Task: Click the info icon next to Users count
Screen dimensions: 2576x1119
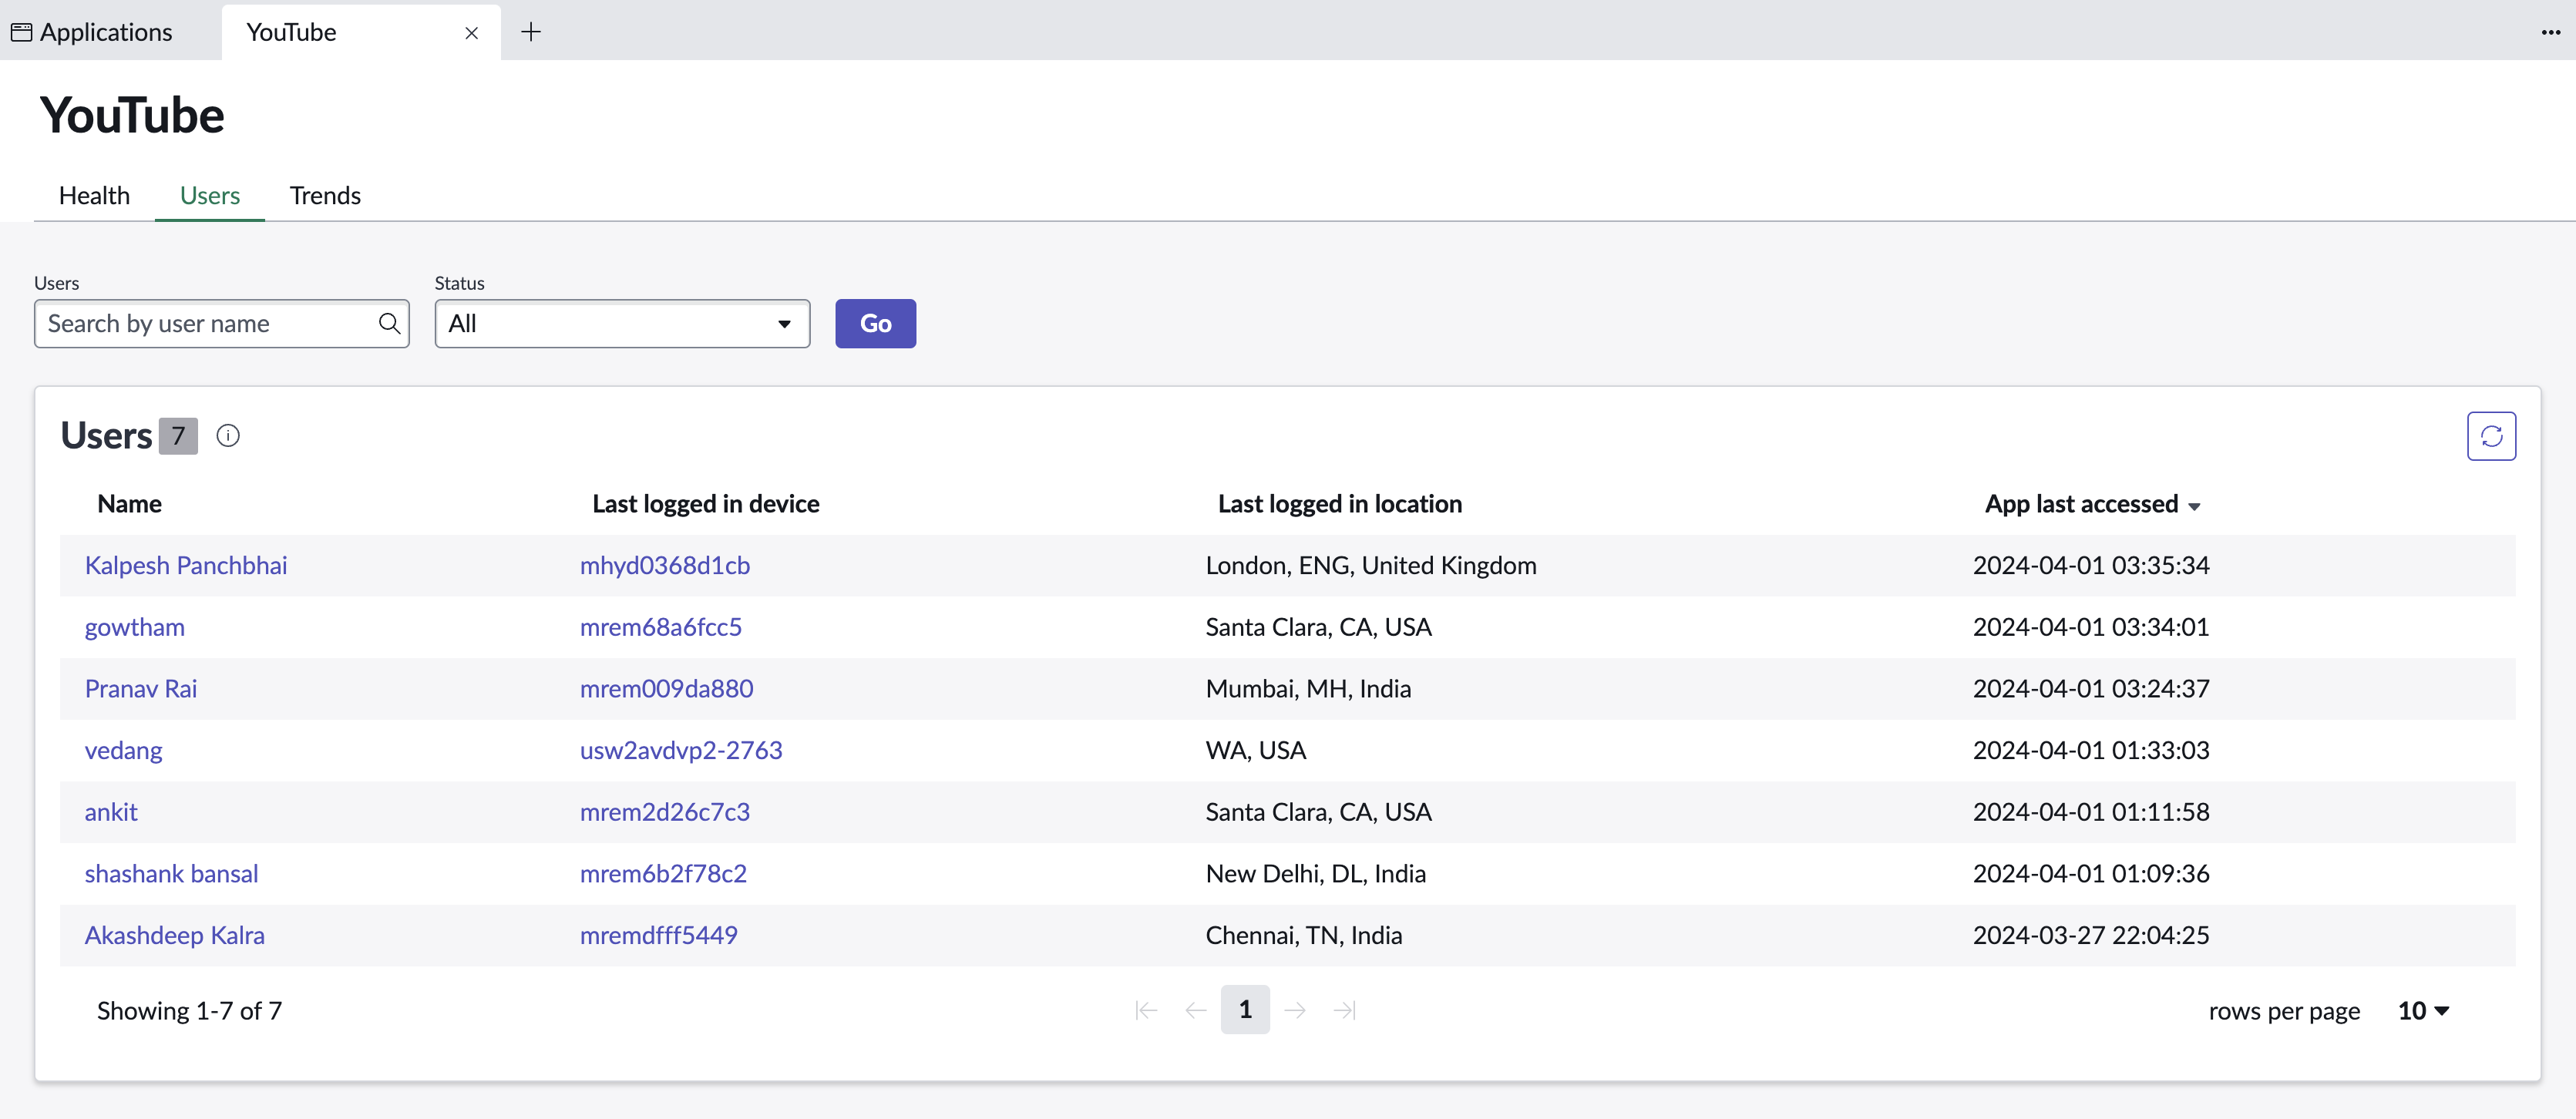Action: point(228,436)
